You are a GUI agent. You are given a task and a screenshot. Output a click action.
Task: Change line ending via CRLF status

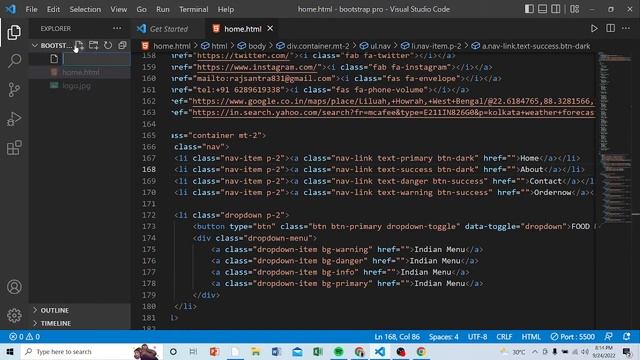point(504,337)
